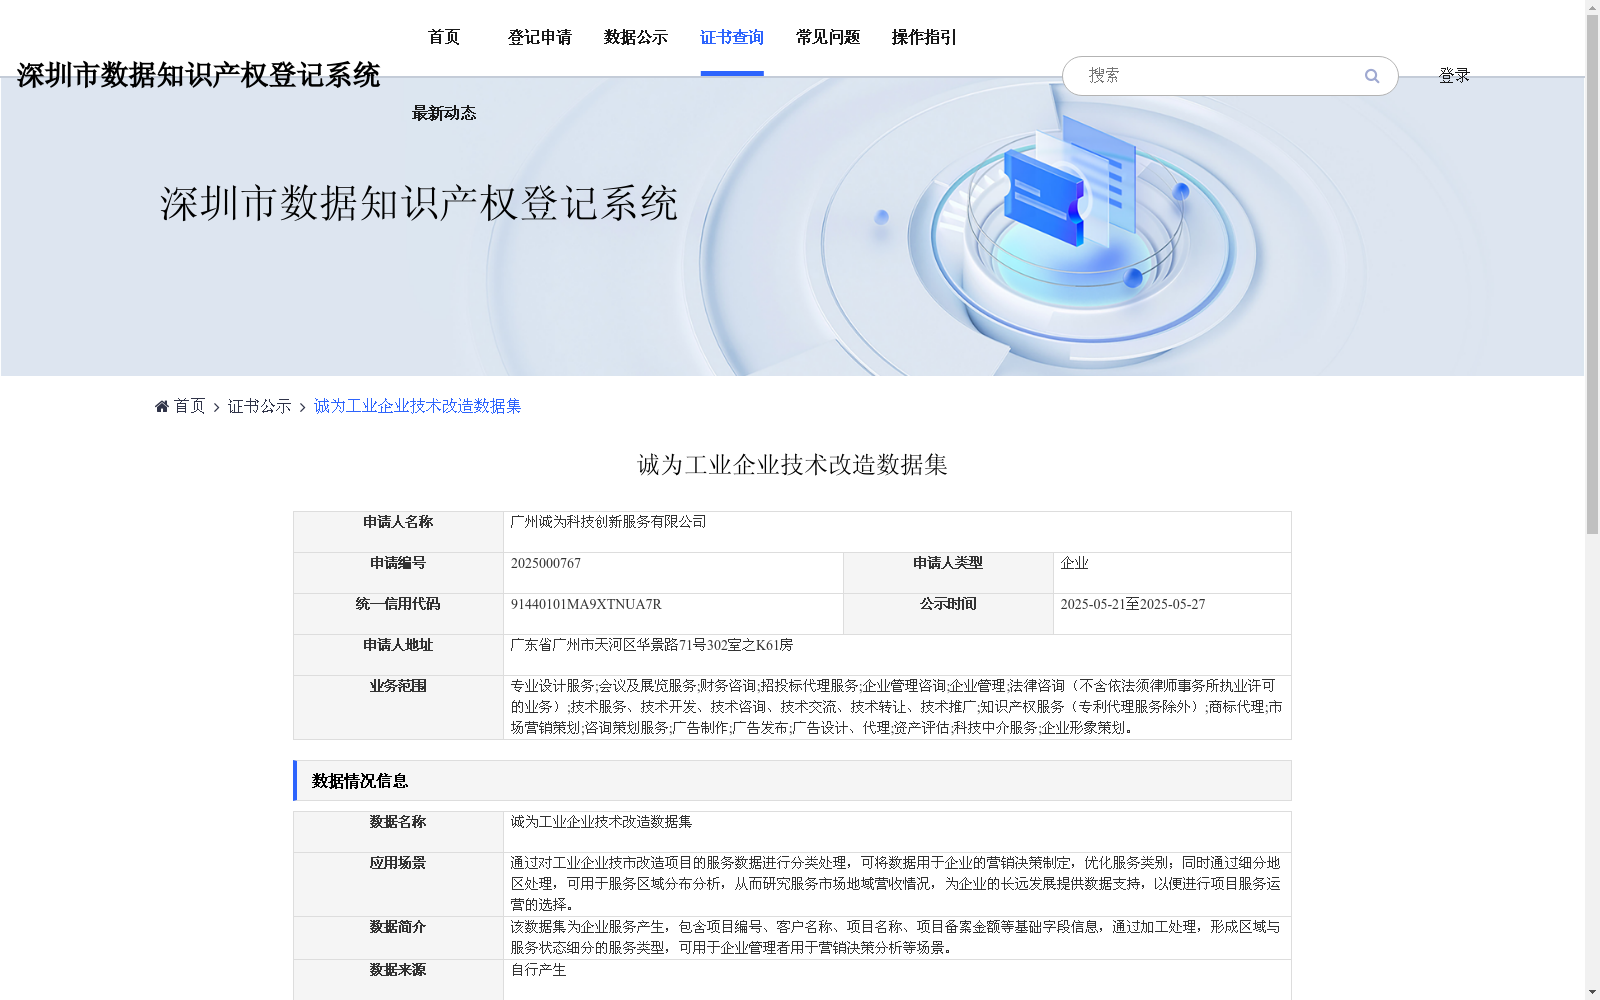Click the business scope text starting 专业设计服务

click(x=896, y=707)
